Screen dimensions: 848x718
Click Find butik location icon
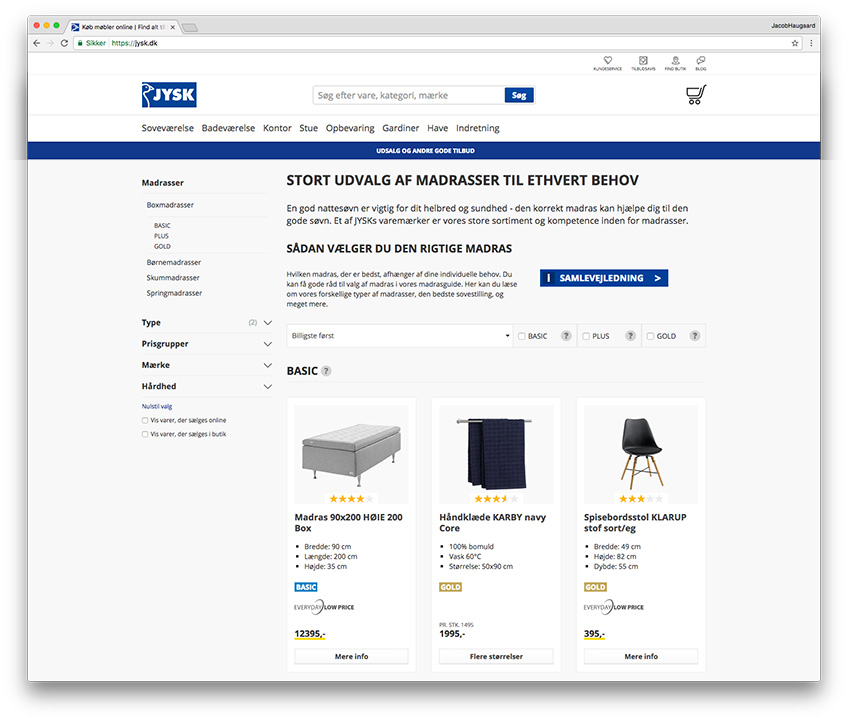[675, 63]
